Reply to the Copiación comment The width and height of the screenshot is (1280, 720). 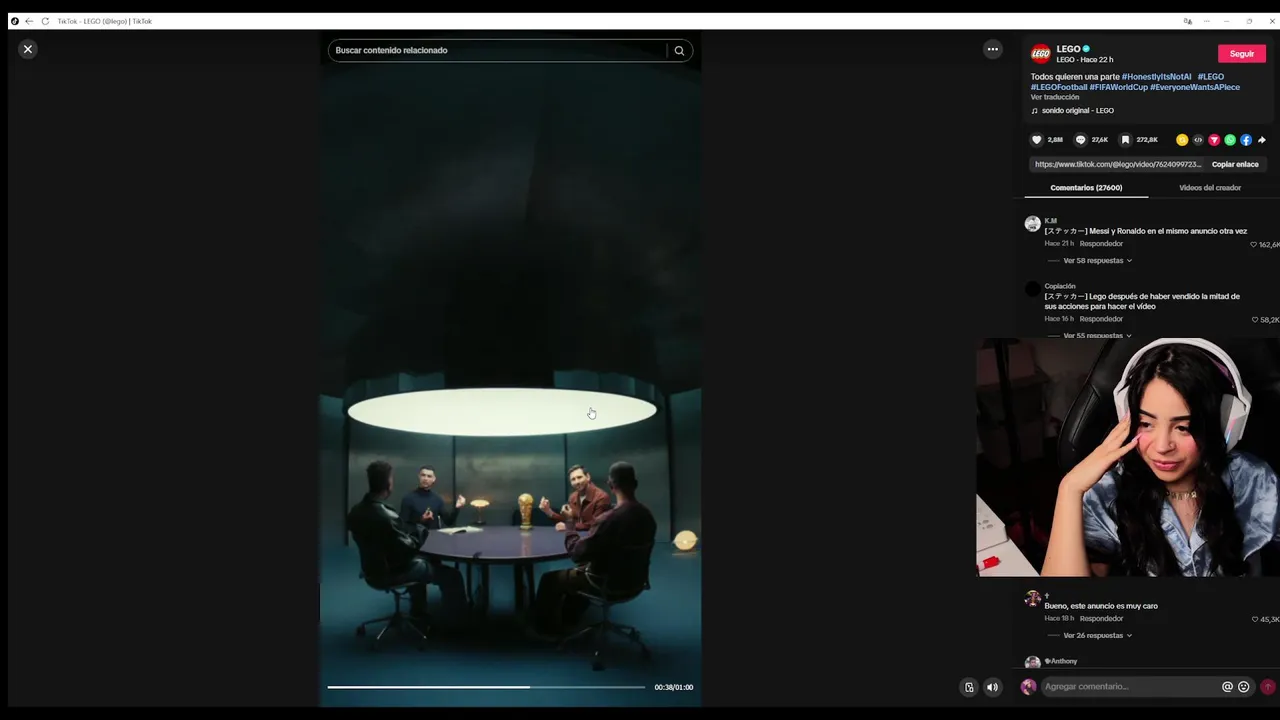1101,319
